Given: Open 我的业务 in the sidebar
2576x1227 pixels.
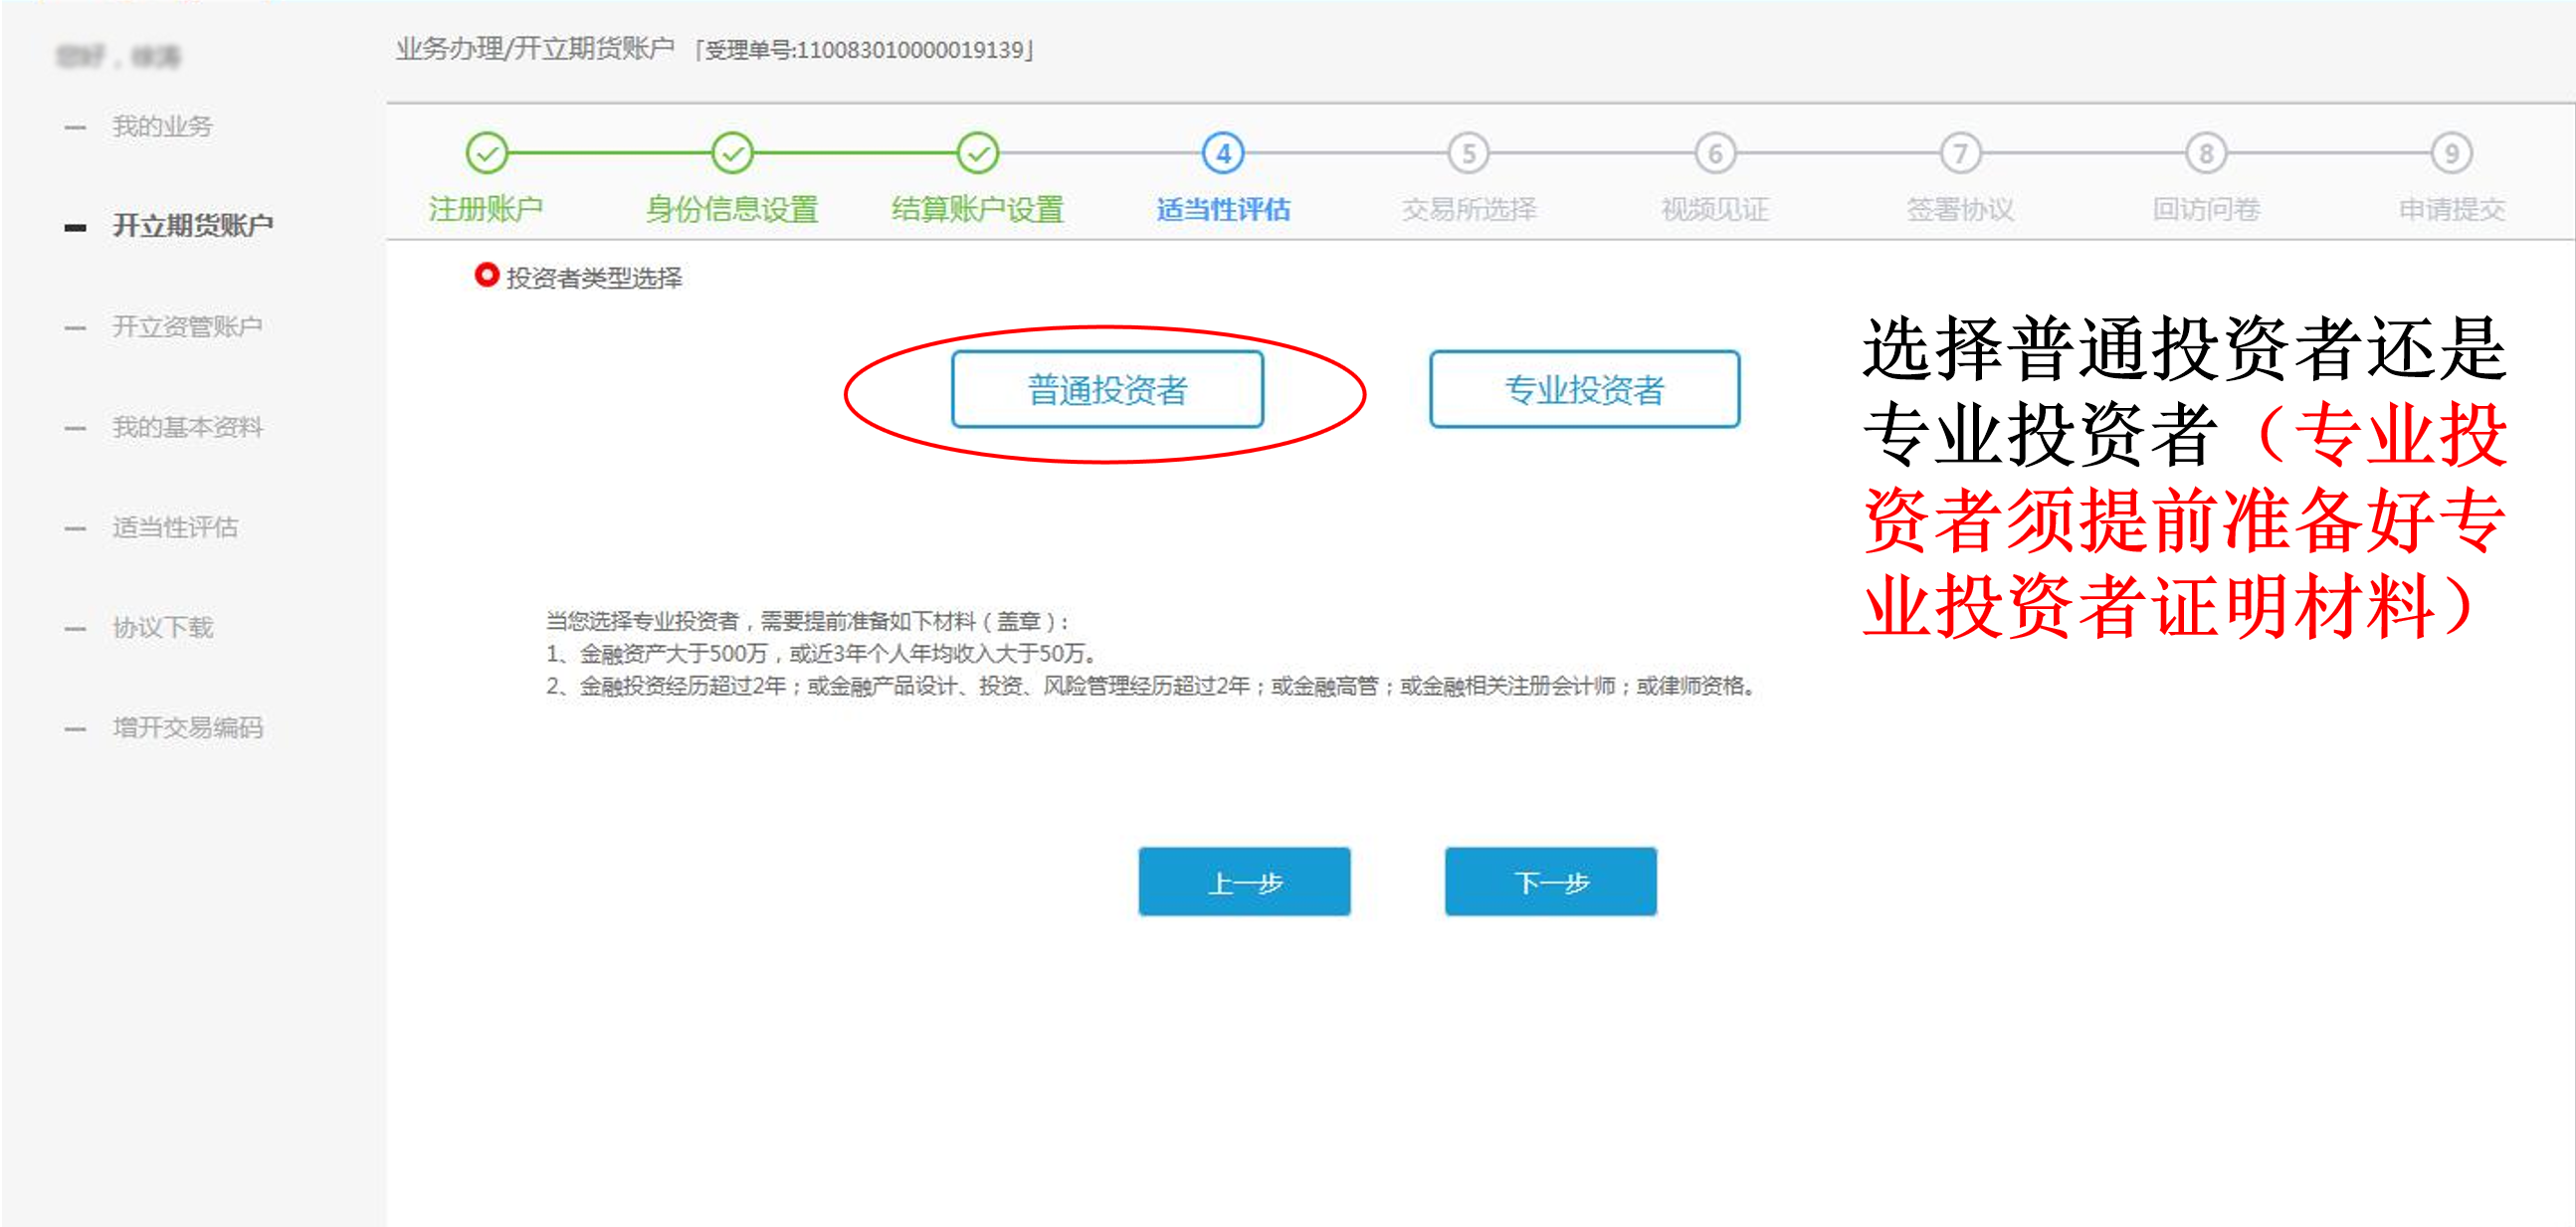Looking at the screenshot, I should pos(162,126).
